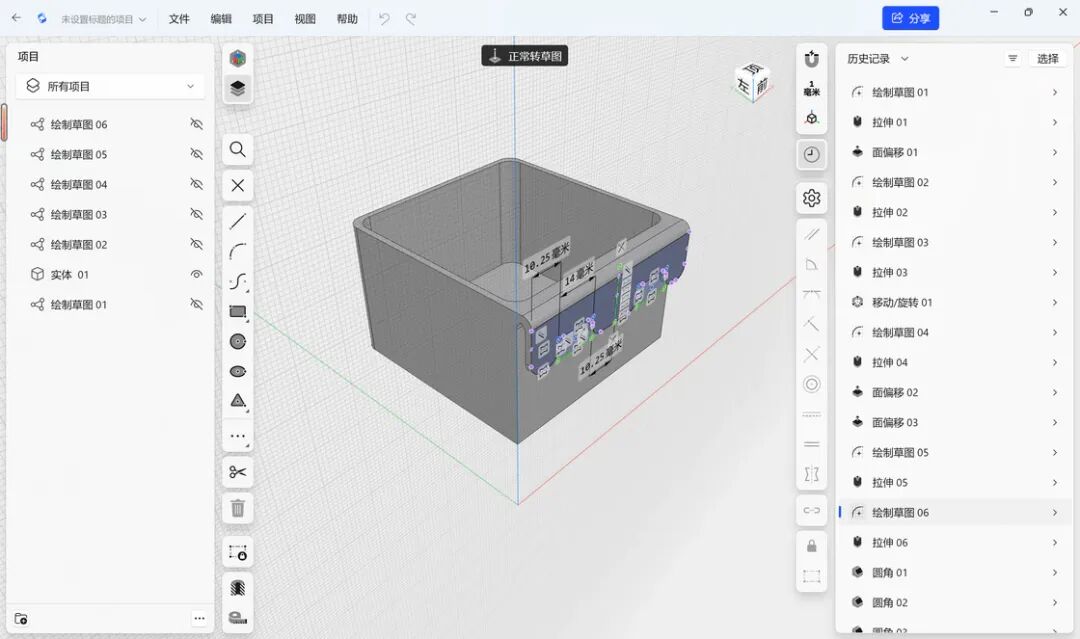Click the trash Delete icon
The width and height of the screenshot is (1080, 639).
pyautogui.click(x=238, y=508)
